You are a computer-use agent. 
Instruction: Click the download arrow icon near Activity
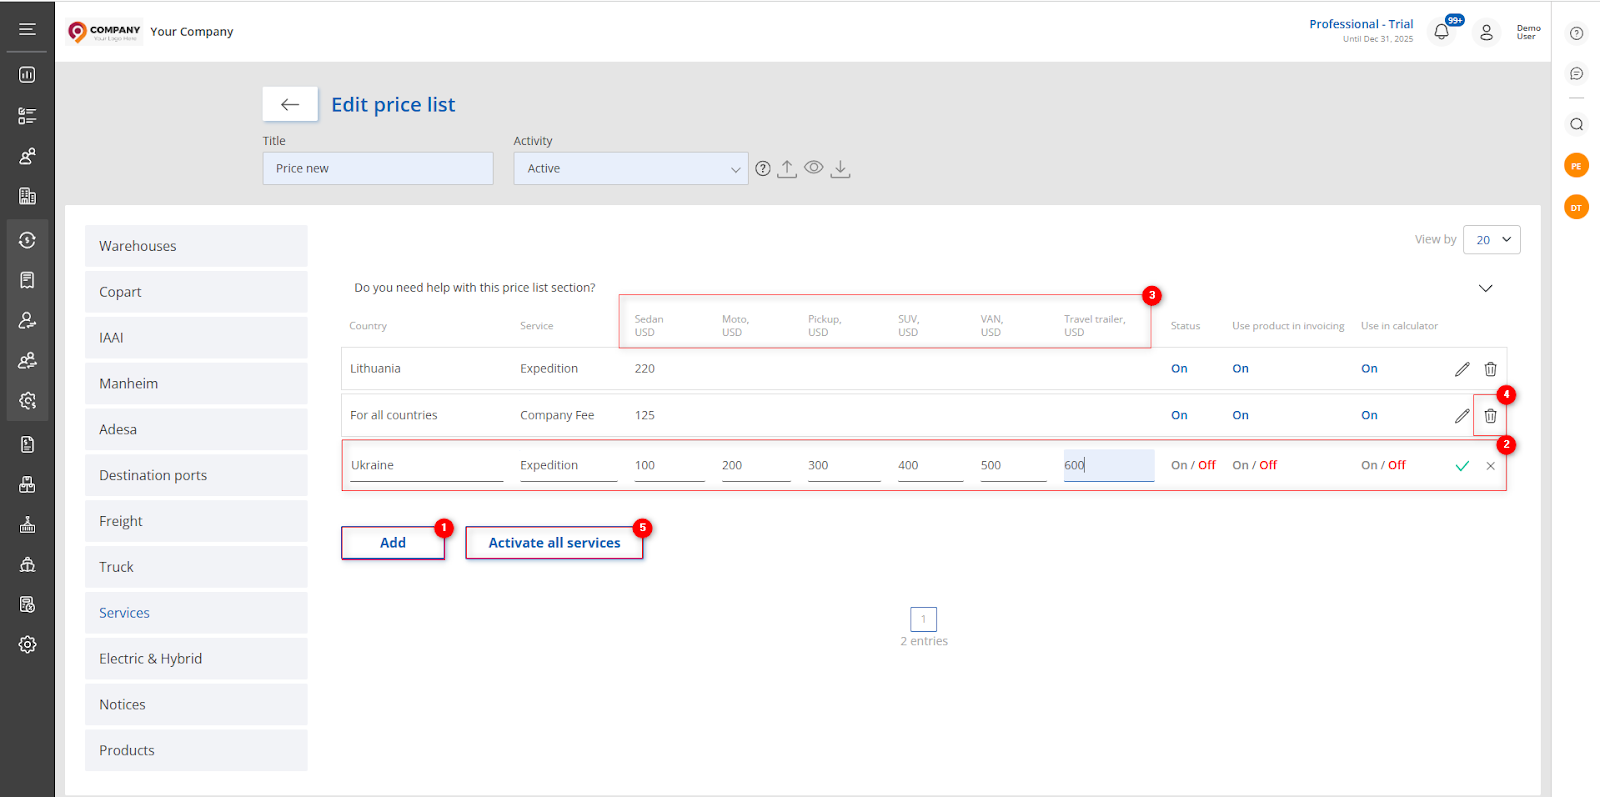tap(841, 168)
